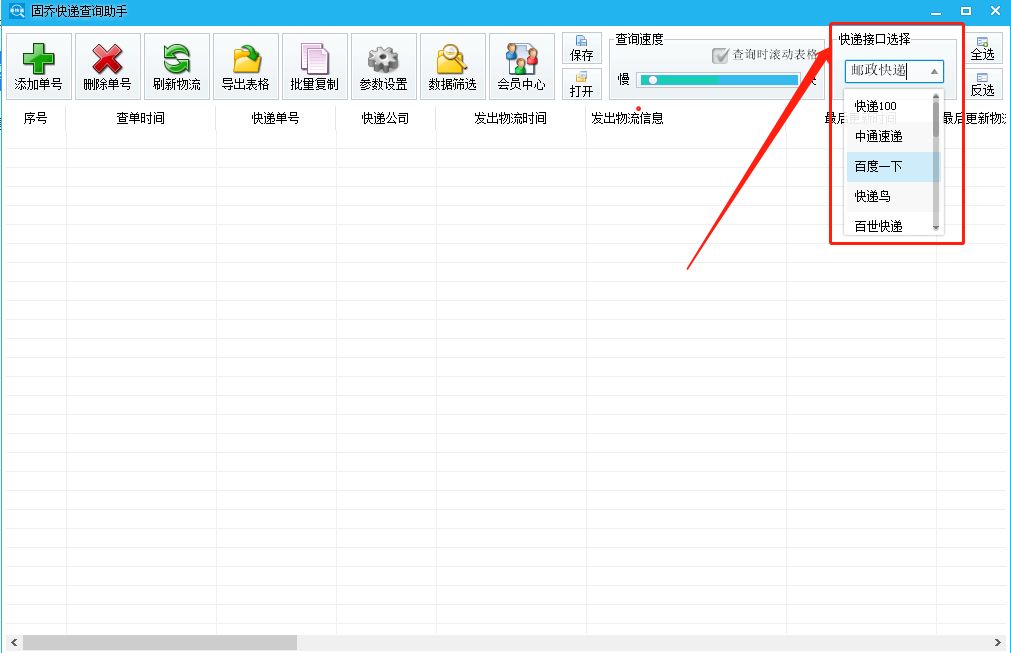Click horizontal scrollbar right arrow
The height and width of the screenshot is (653, 1011).
997,642
